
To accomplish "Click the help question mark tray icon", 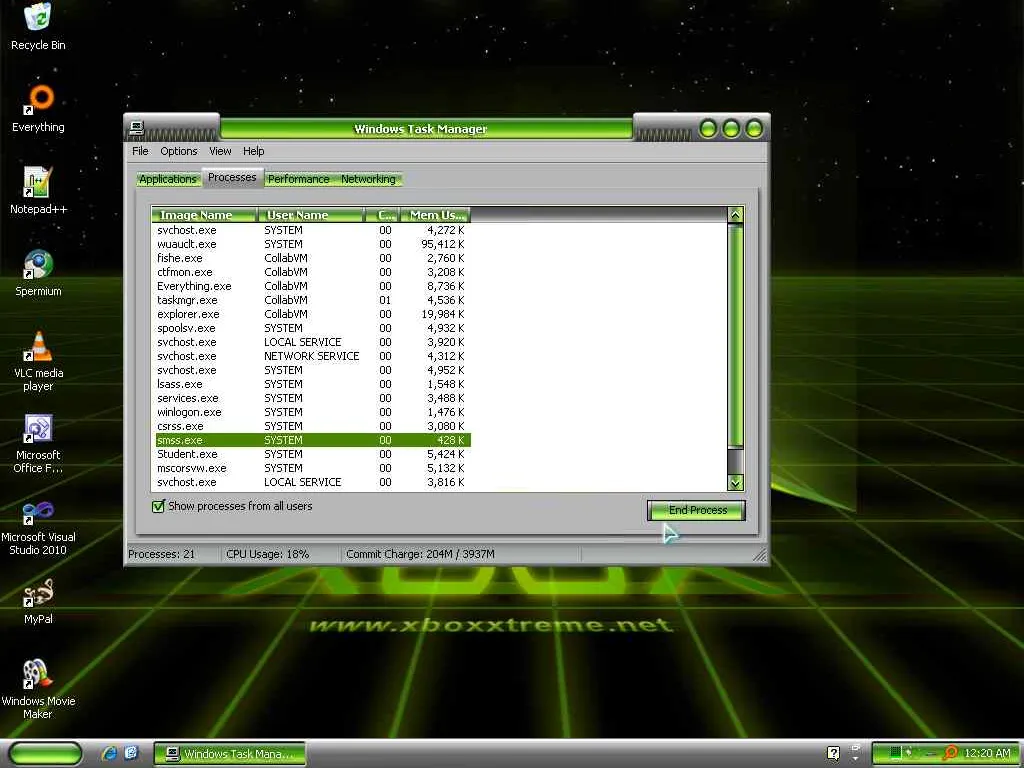I will 833,753.
